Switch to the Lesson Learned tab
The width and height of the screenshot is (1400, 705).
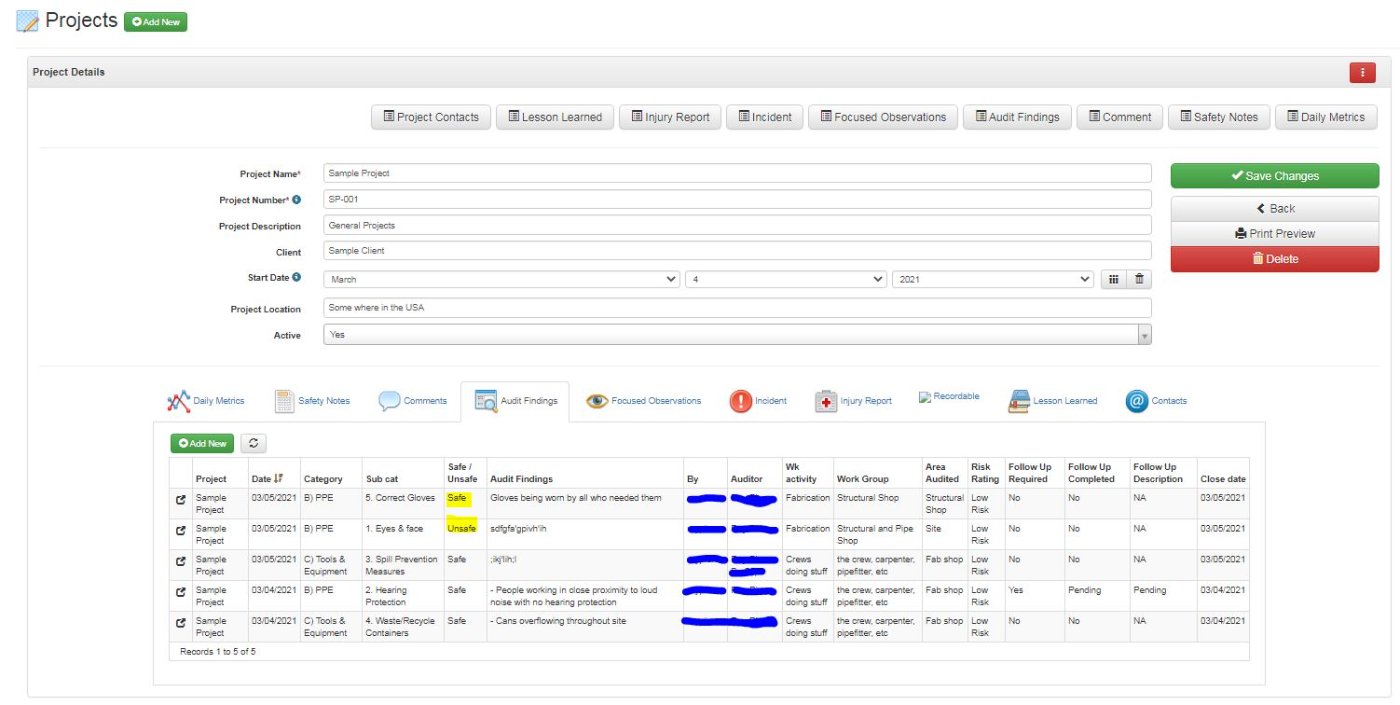[1053, 401]
